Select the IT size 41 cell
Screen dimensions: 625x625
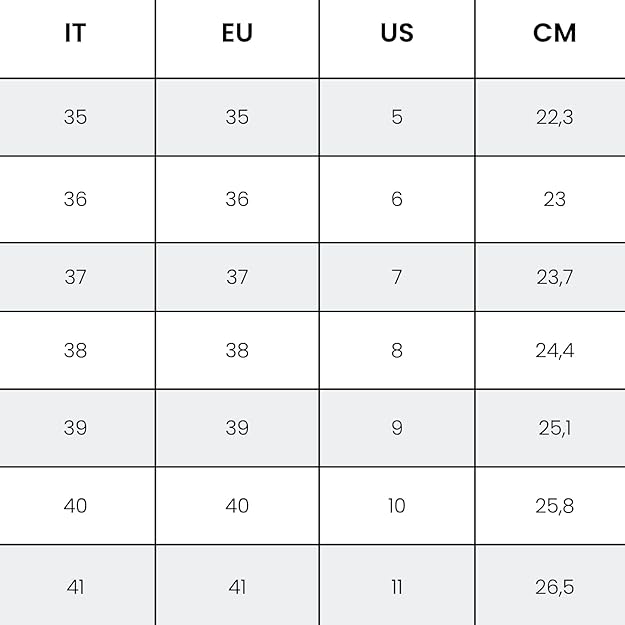pyautogui.click(x=75, y=586)
